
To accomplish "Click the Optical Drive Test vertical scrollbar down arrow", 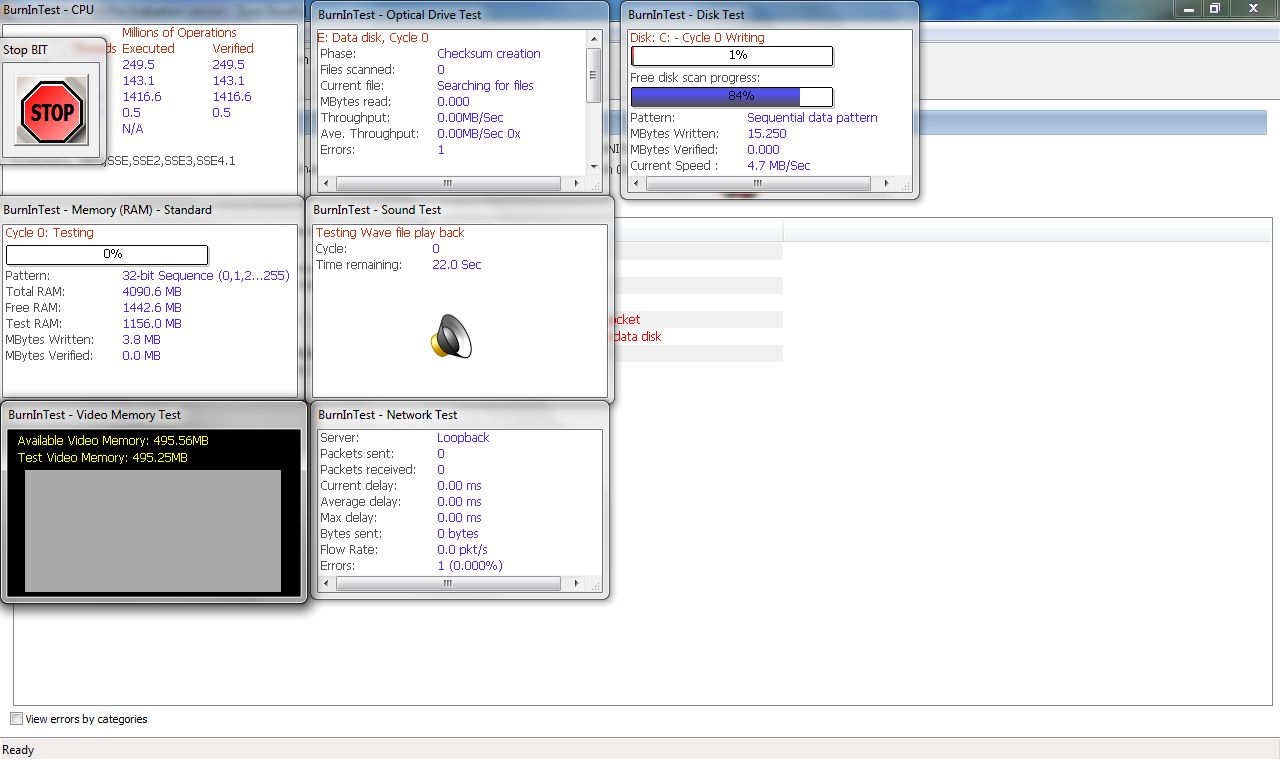I will click(593, 167).
